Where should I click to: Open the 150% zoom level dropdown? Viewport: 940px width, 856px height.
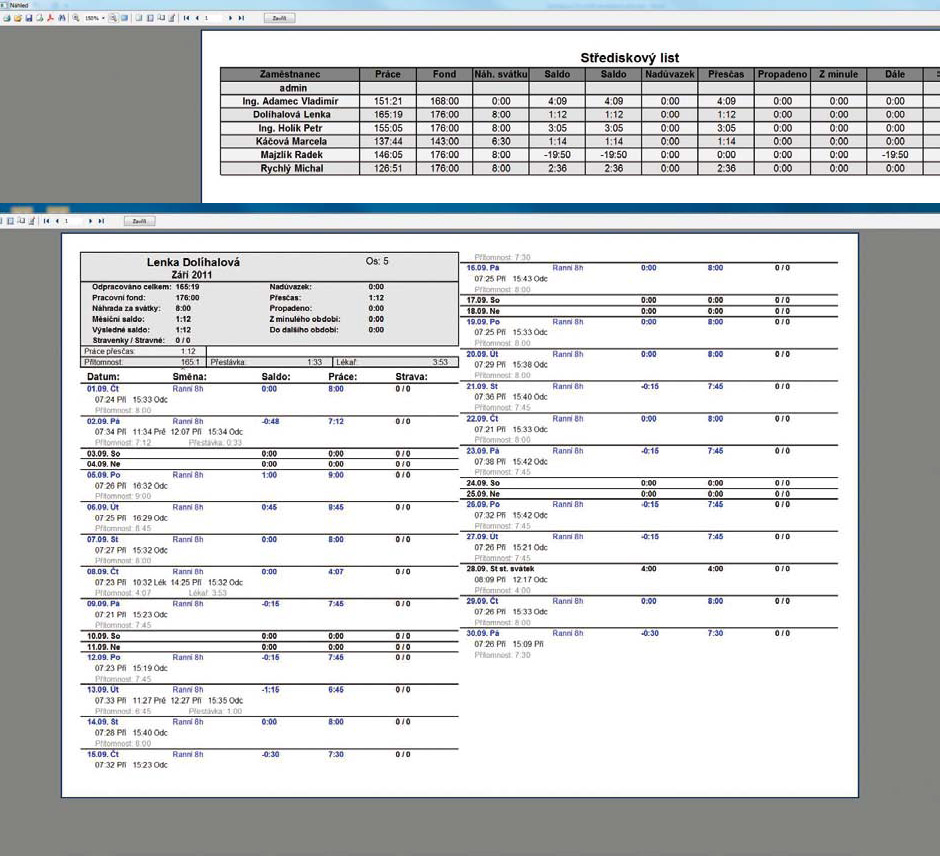[103, 18]
